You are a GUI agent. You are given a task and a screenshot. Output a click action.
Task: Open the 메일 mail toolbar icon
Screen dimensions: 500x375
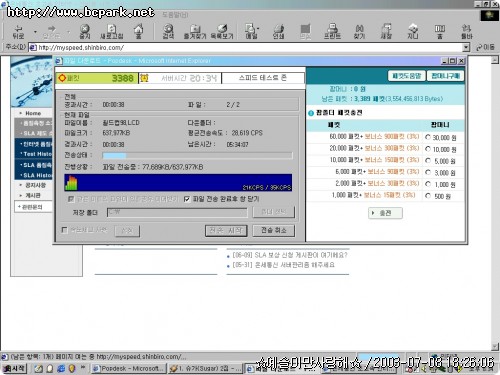click(252, 32)
